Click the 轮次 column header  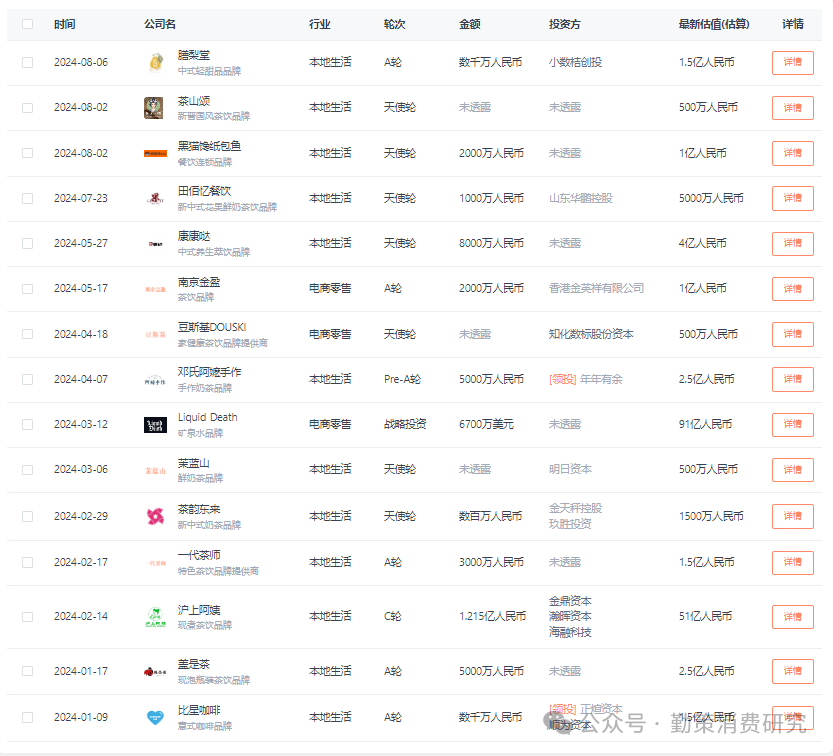(395, 24)
